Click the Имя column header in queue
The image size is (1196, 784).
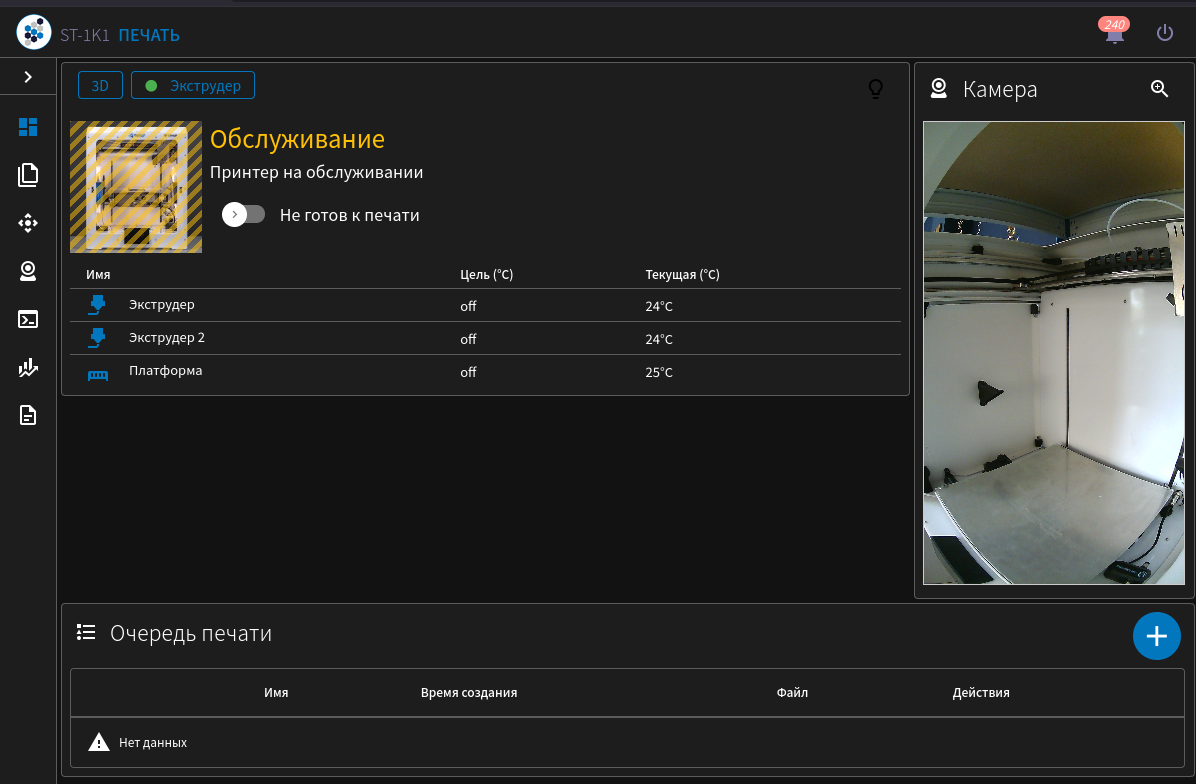click(276, 692)
